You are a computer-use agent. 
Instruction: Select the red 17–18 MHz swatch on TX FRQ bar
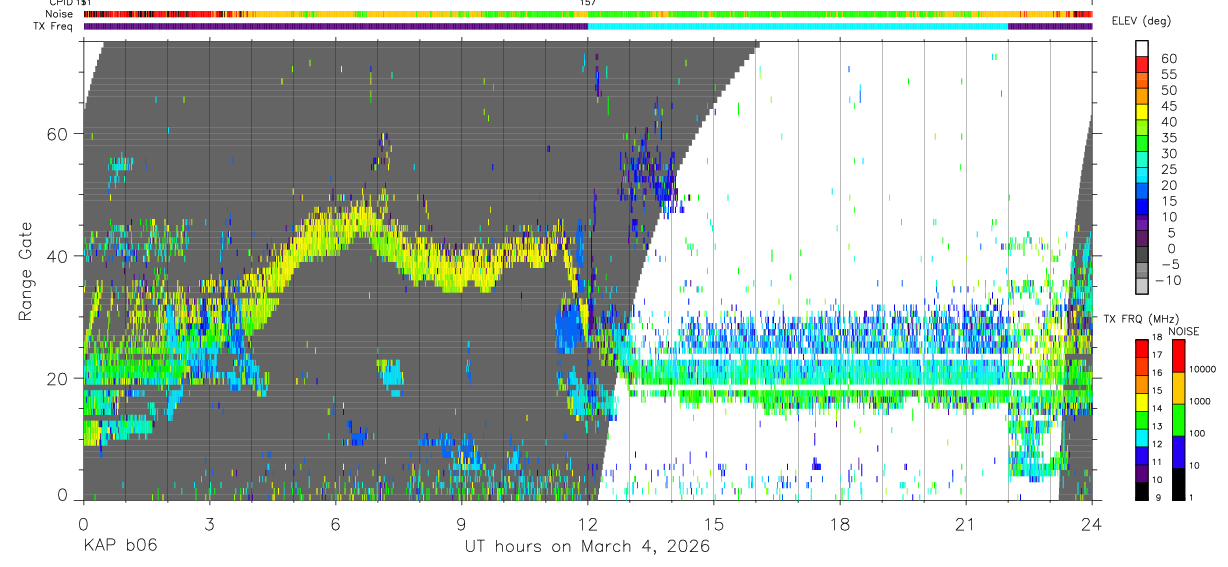[x=1143, y=348]
